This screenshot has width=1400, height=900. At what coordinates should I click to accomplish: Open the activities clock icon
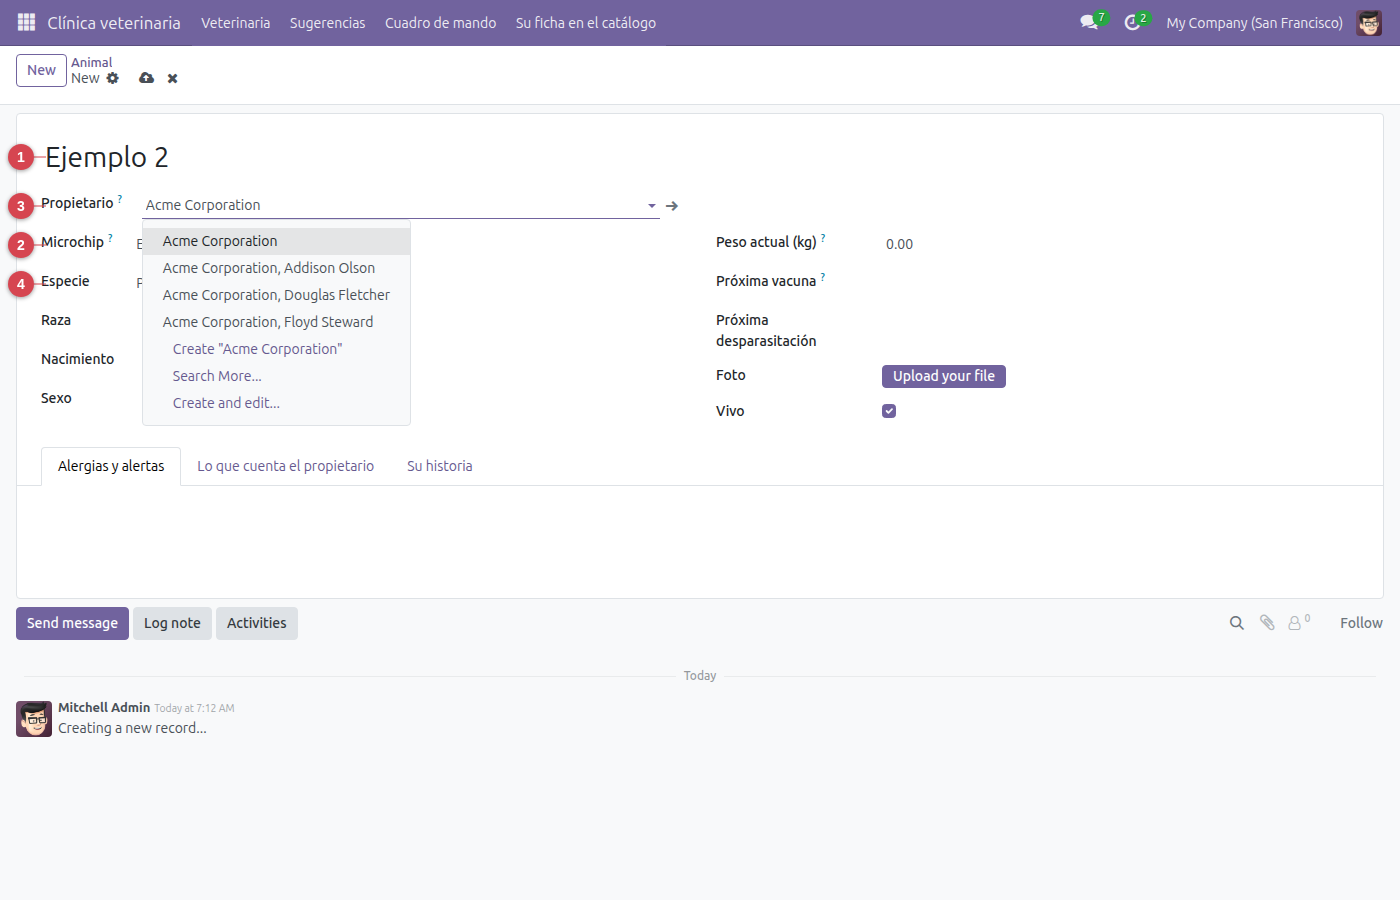tap(1132, 22)
